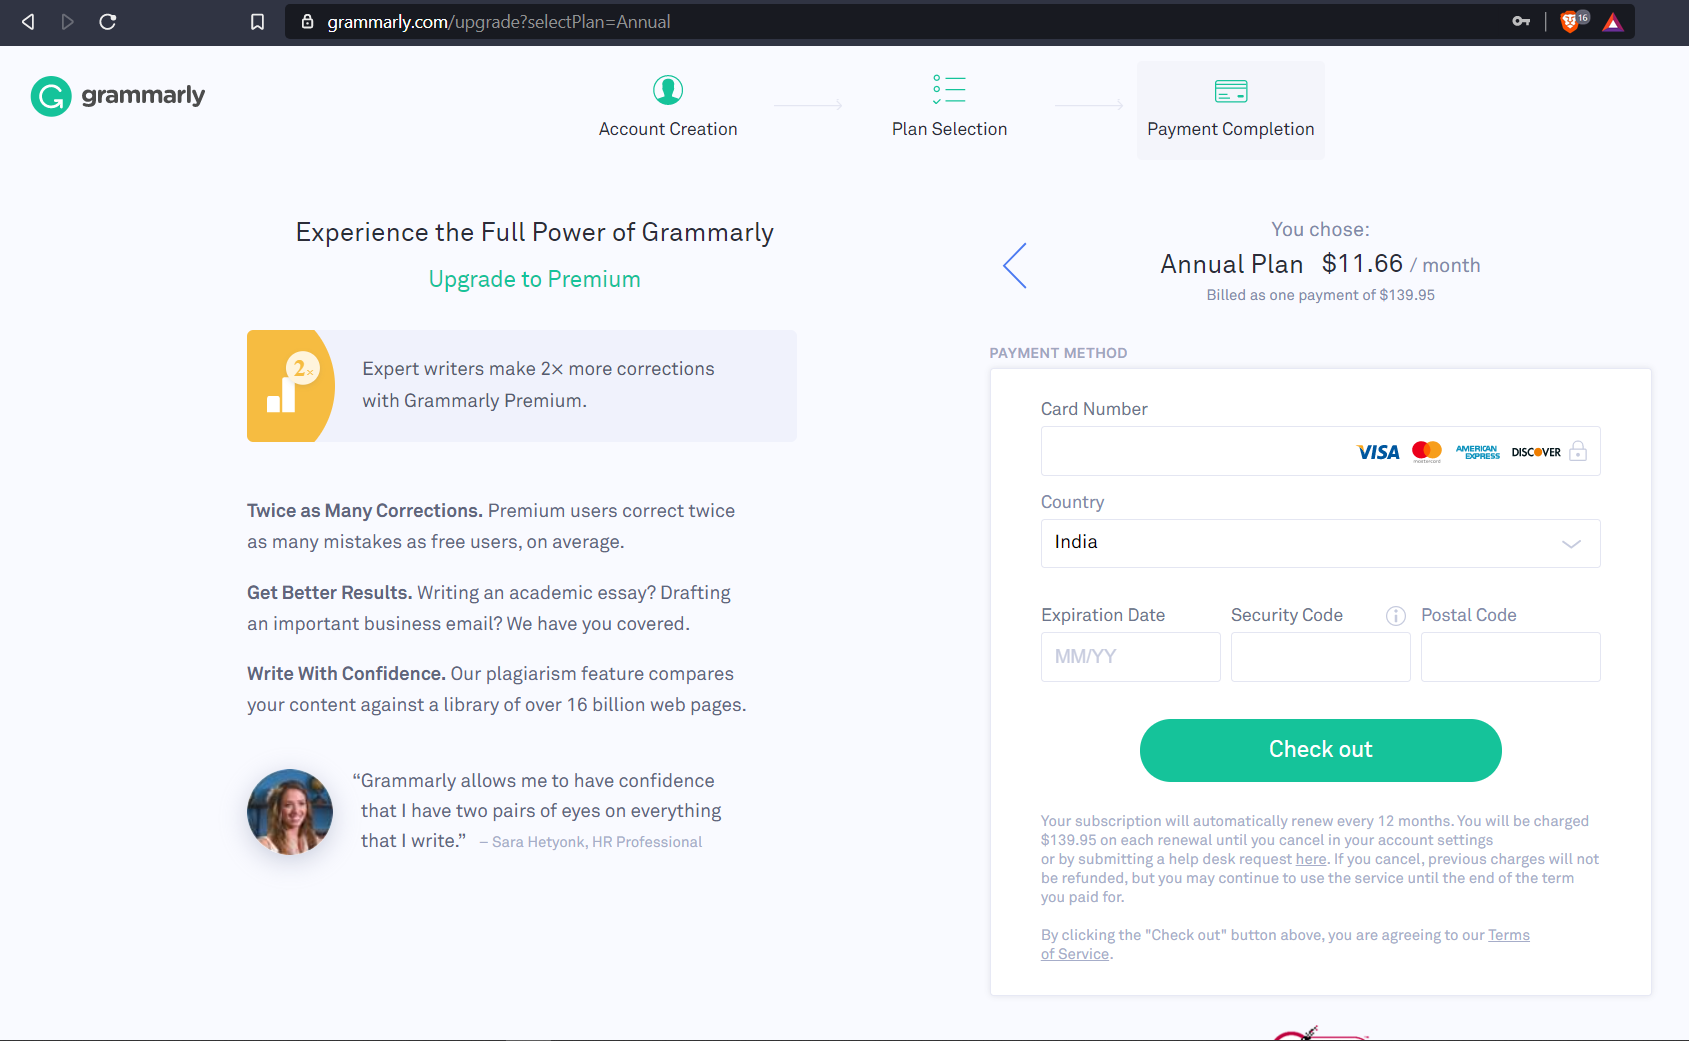The width and height of the screenshot is (1689, 1041).
Task: Open the help desk request 'here' link
Action: (x=1311, y=859)
